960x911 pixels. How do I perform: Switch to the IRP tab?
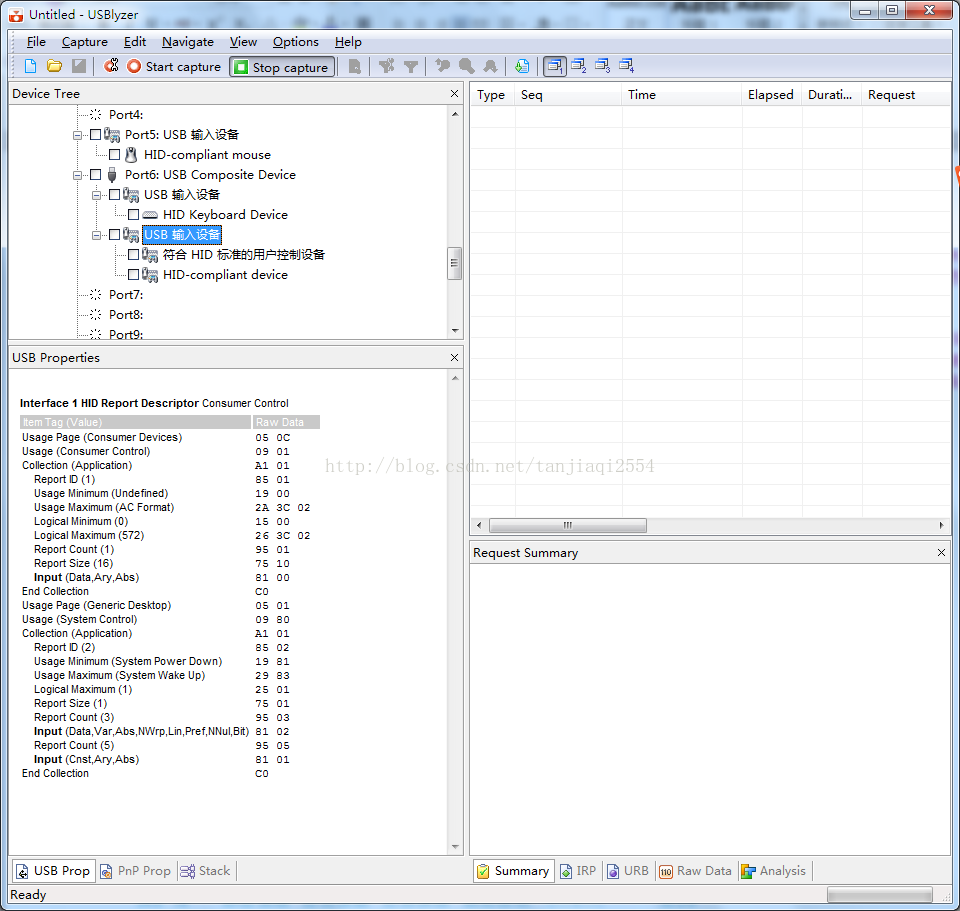coord(578,871)
